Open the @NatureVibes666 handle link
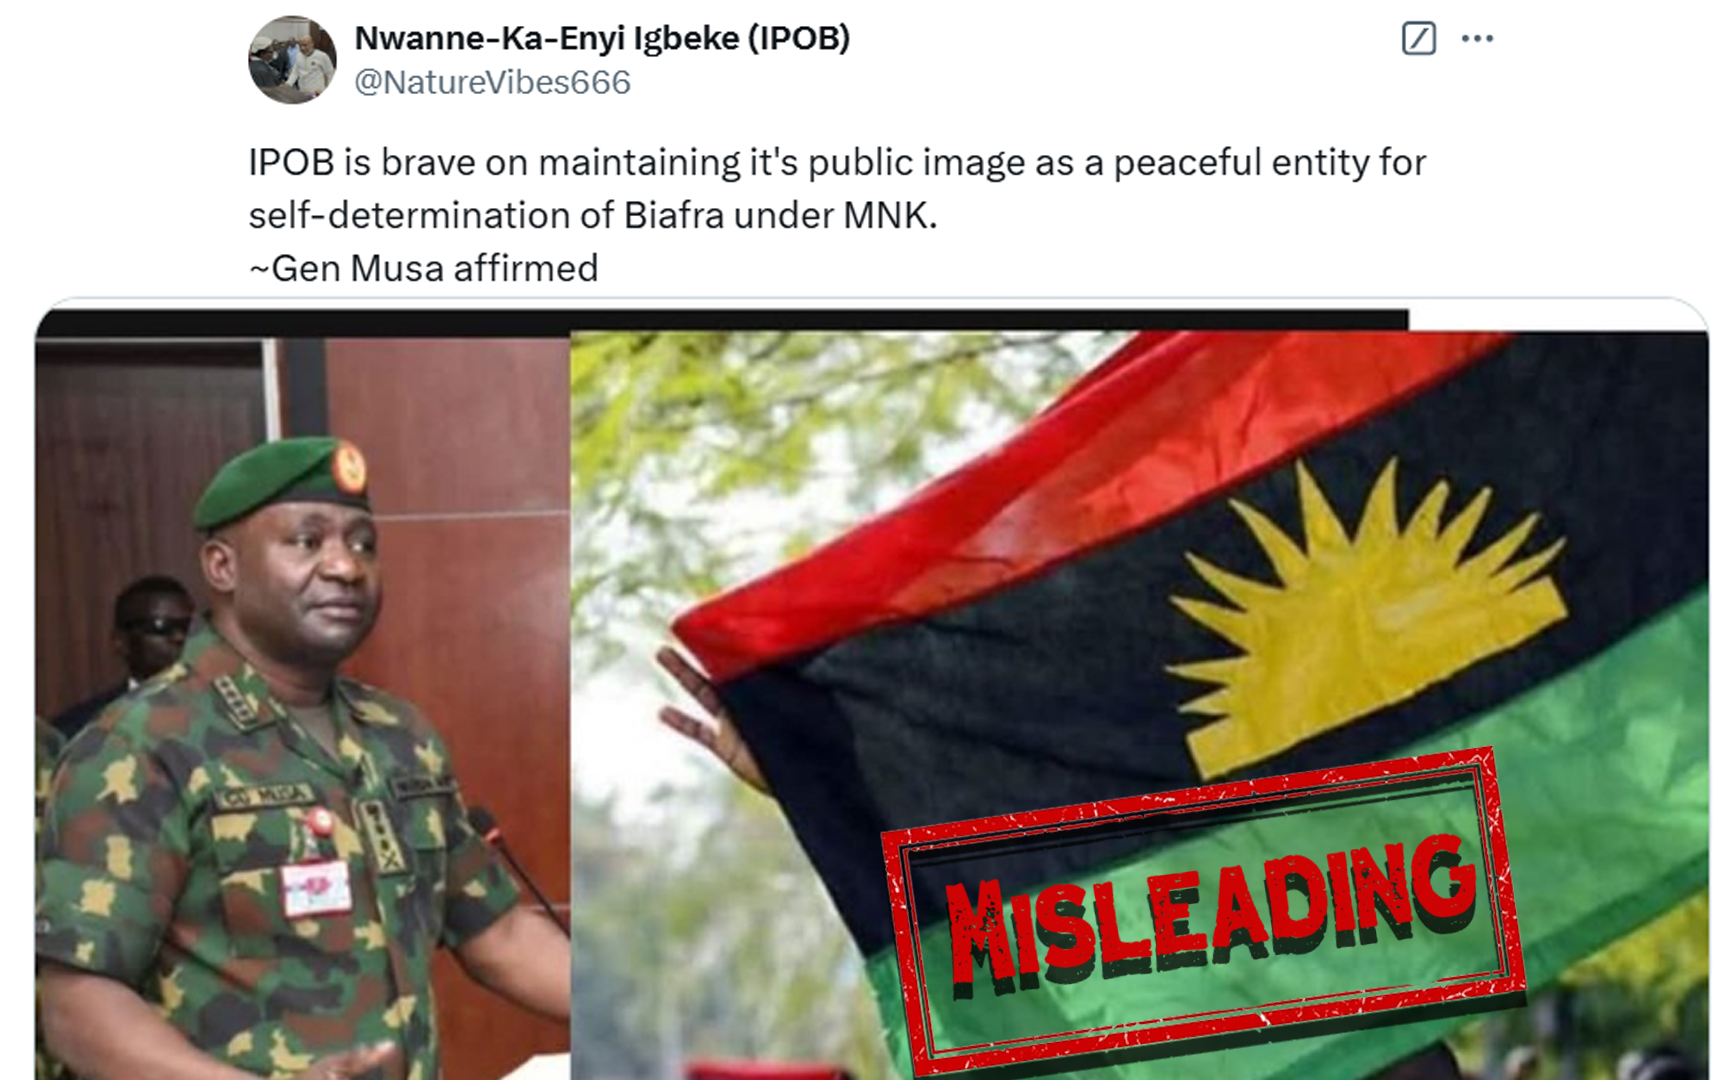 pyautogui.click(x=493, y=82)
